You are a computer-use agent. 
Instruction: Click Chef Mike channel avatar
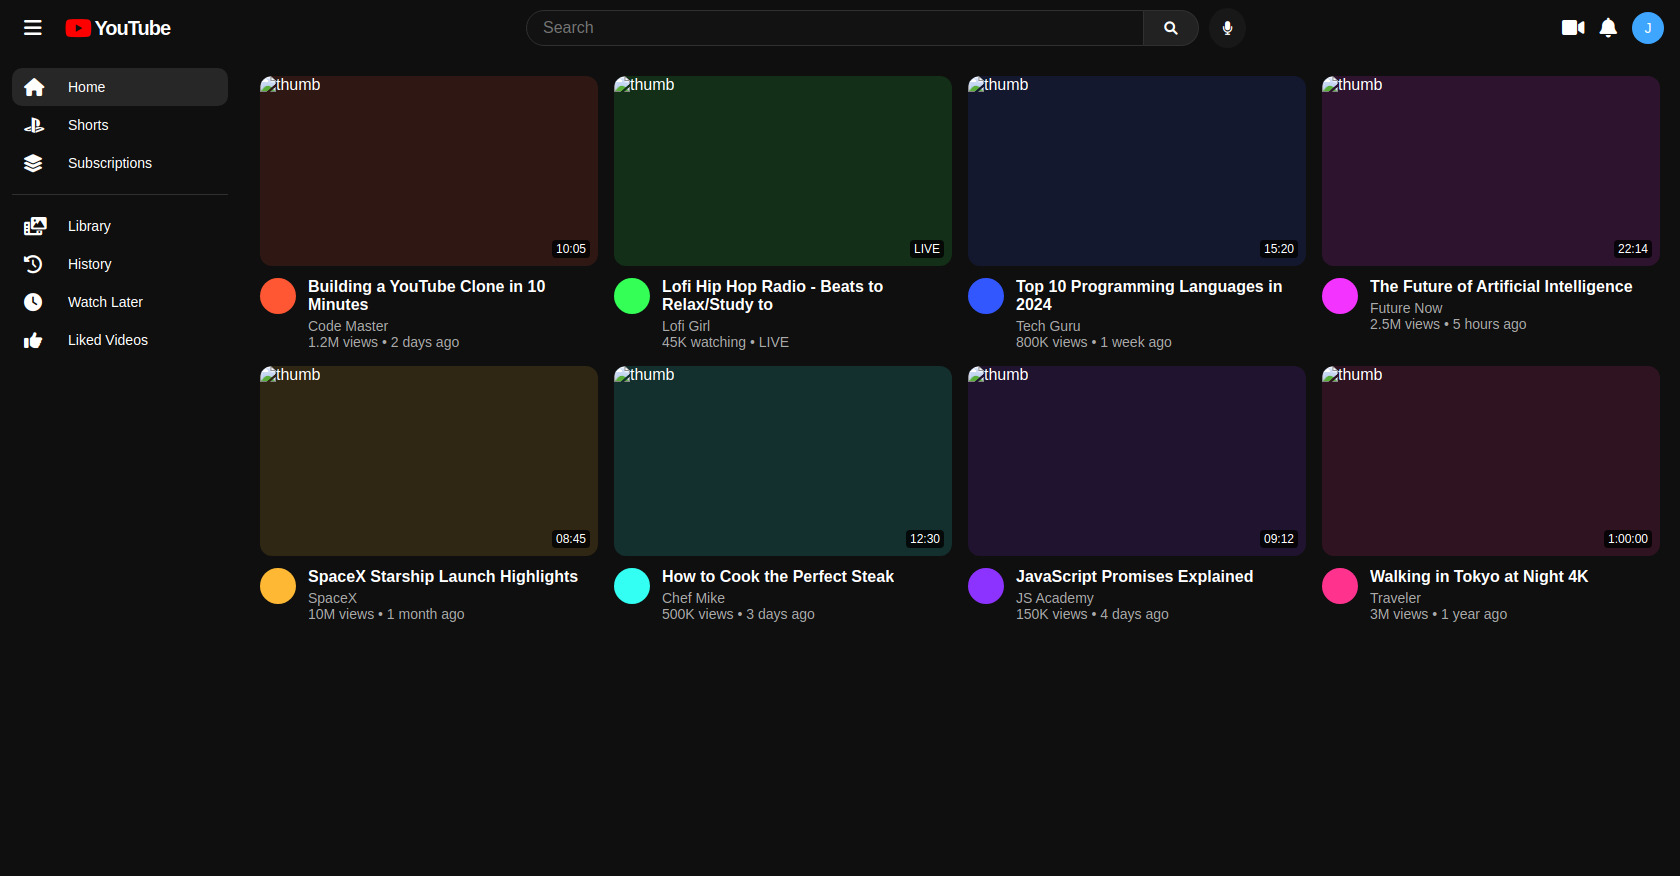click(x=632, y=586)
